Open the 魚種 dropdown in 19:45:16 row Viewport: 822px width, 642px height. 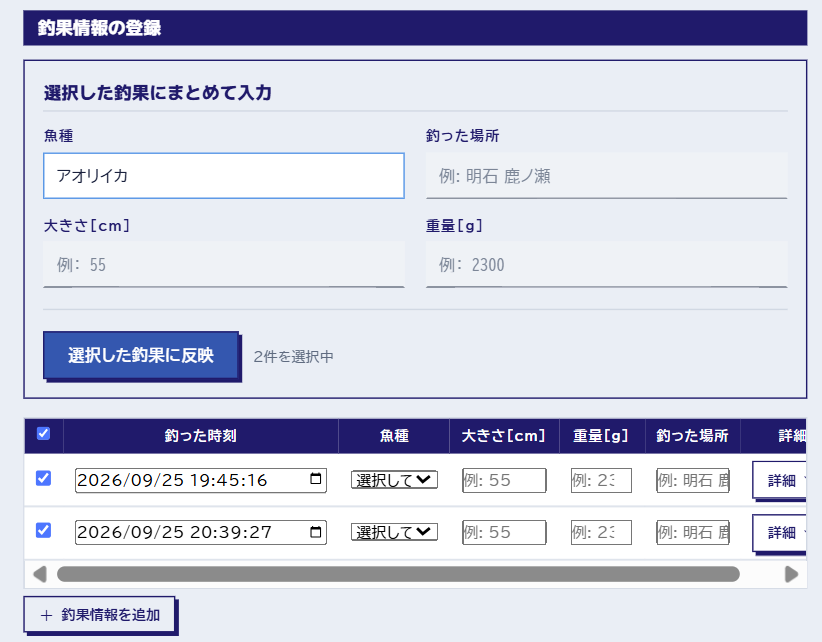[x=394, y=480]
